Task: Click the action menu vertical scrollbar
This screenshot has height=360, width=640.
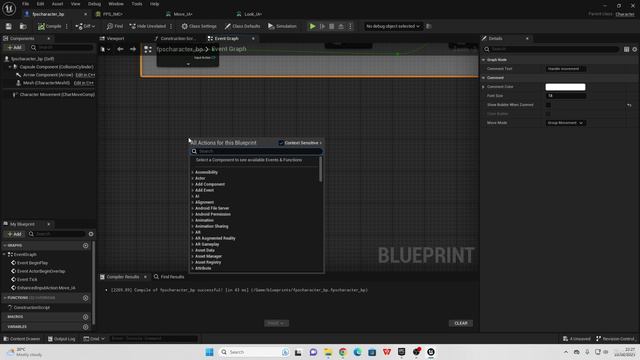Action: [321, 169]
